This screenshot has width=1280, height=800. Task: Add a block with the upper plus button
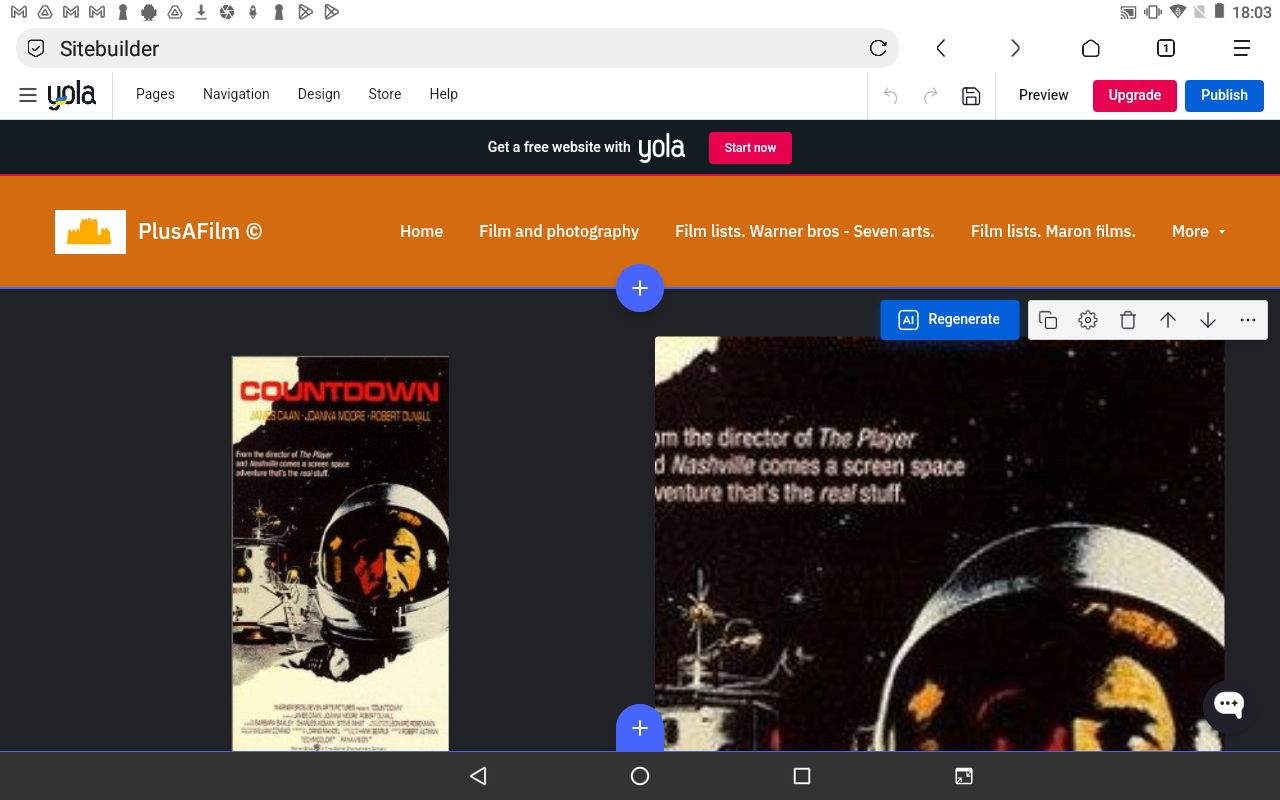640,288
